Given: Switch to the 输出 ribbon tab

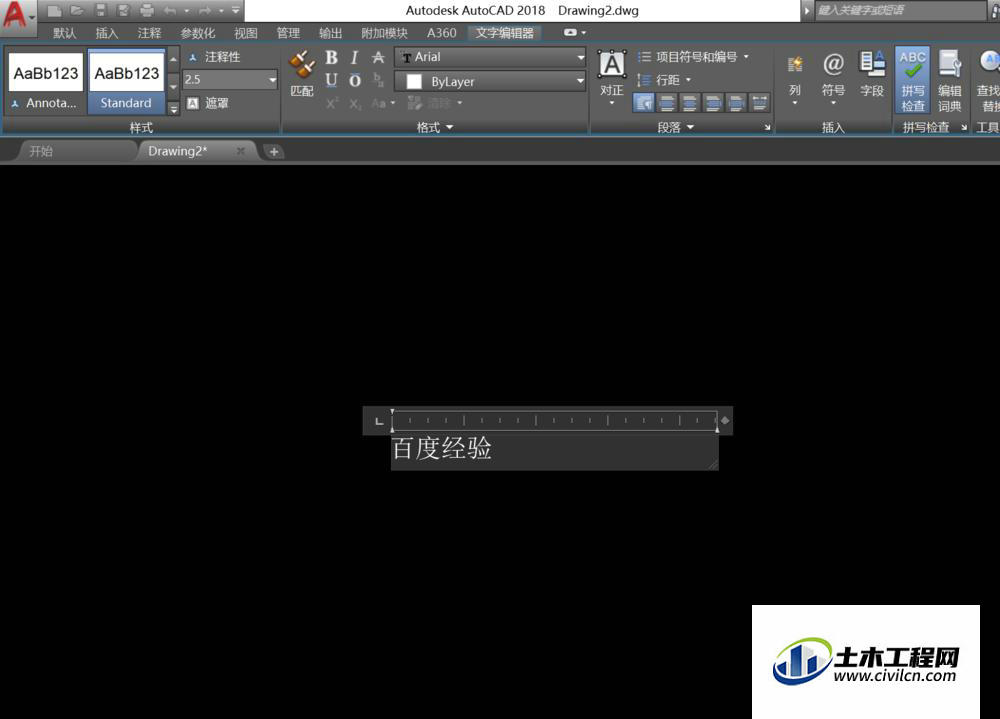Looking at the screenshot, I should coord(330,33).
